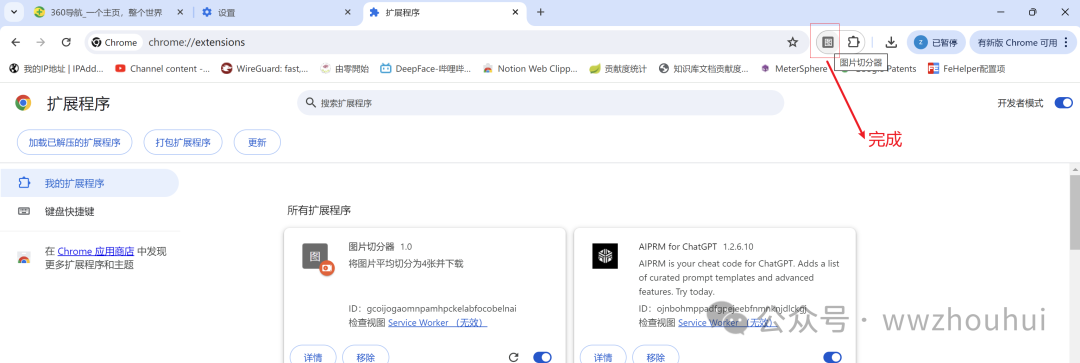Close the 扩展程序 tab

515,12
